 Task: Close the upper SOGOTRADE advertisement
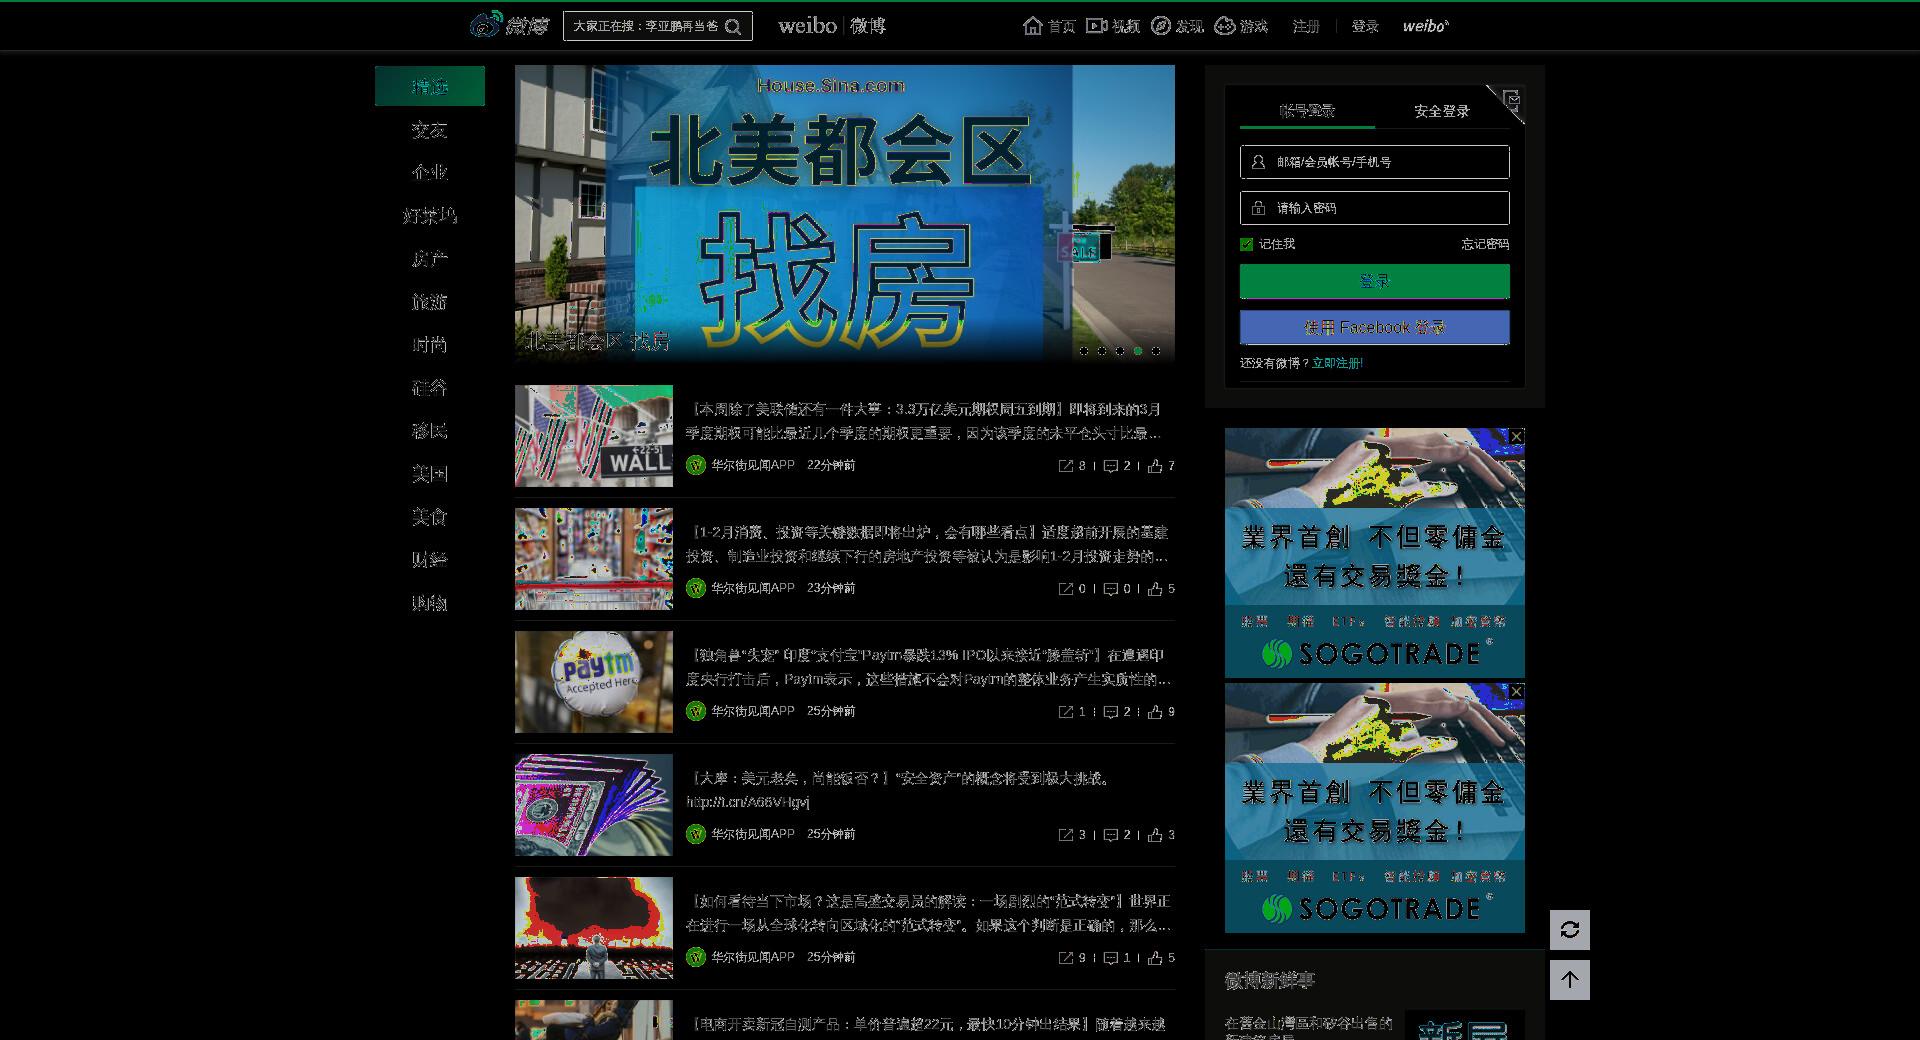1517,436
